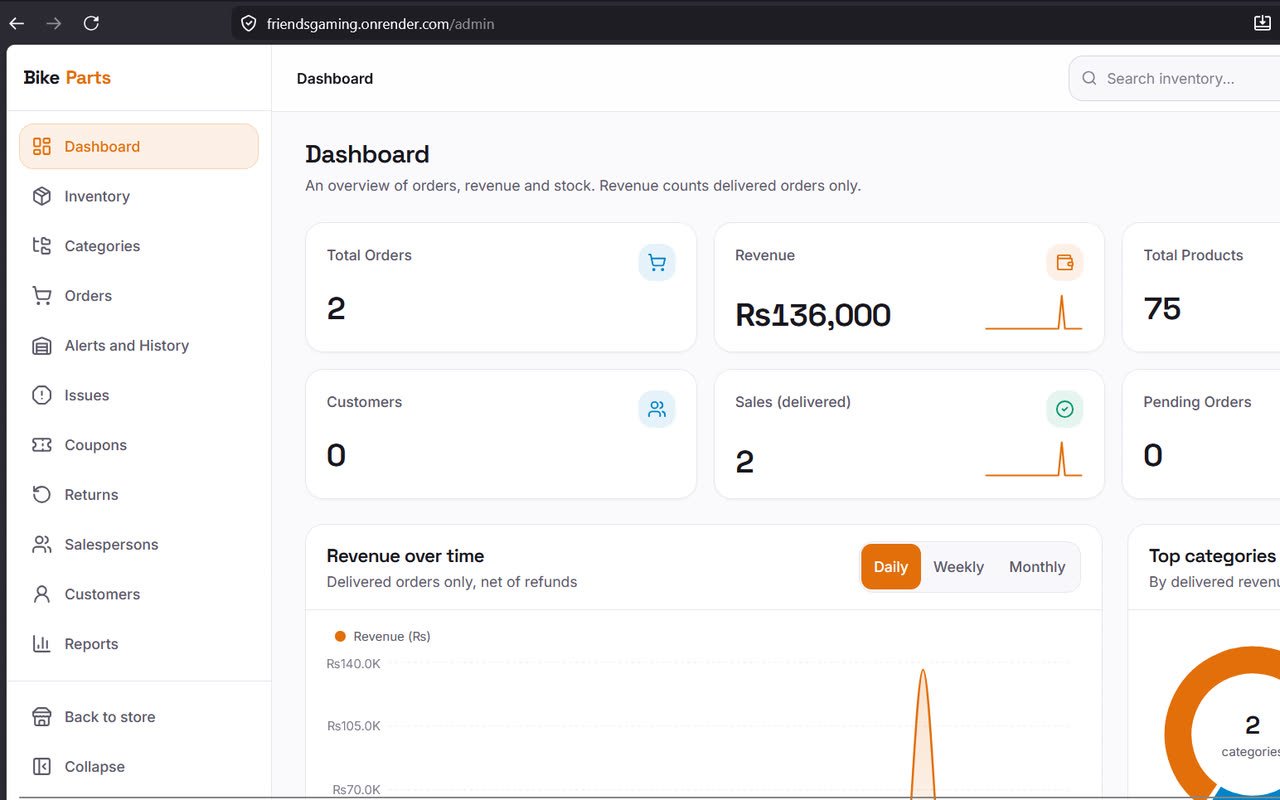Click the cart icon on Total Orders card
This screenshot has height=800, width=1280.
pos(657,263)
